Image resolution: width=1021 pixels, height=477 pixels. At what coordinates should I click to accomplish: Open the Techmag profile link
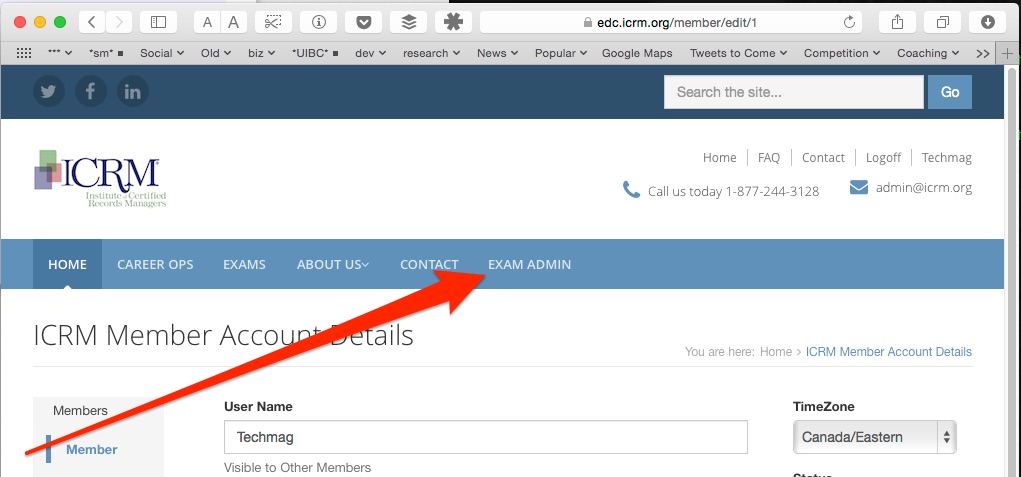pyautogui.click(x=946, y=157)
